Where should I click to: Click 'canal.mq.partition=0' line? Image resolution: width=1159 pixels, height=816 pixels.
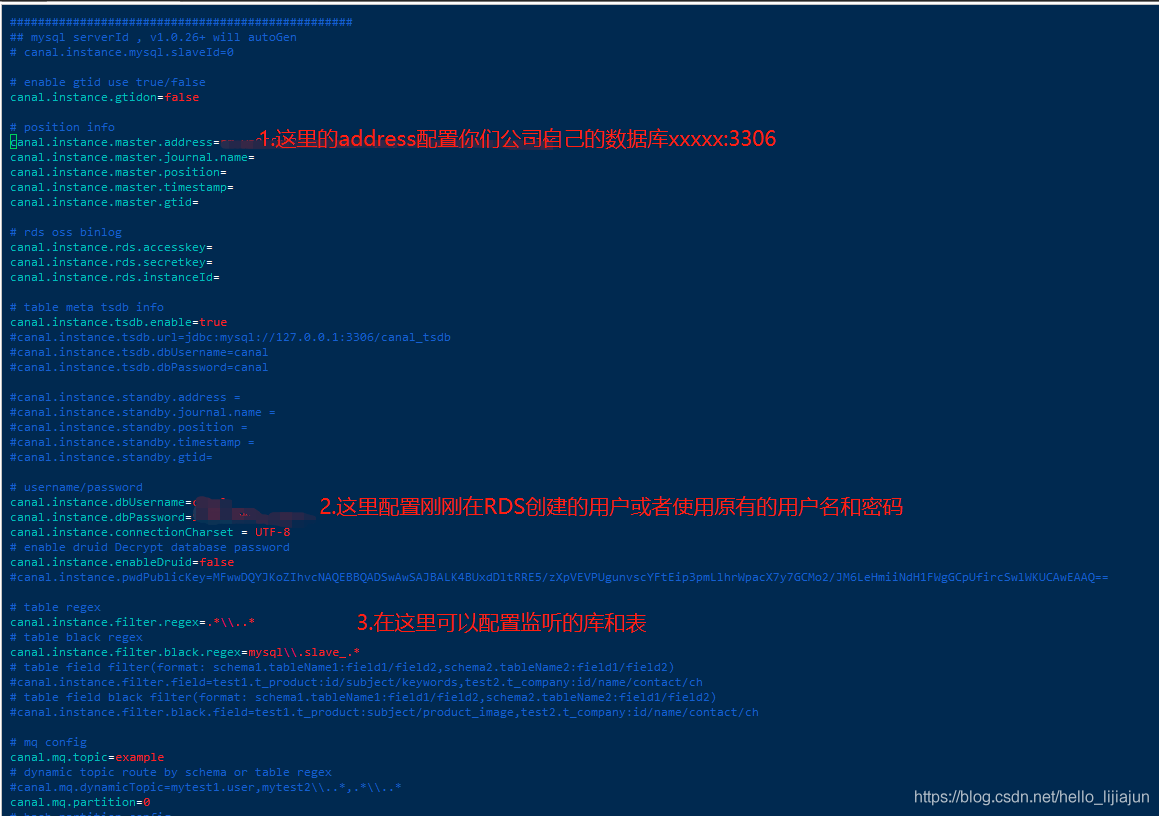(x=80, y=803)
